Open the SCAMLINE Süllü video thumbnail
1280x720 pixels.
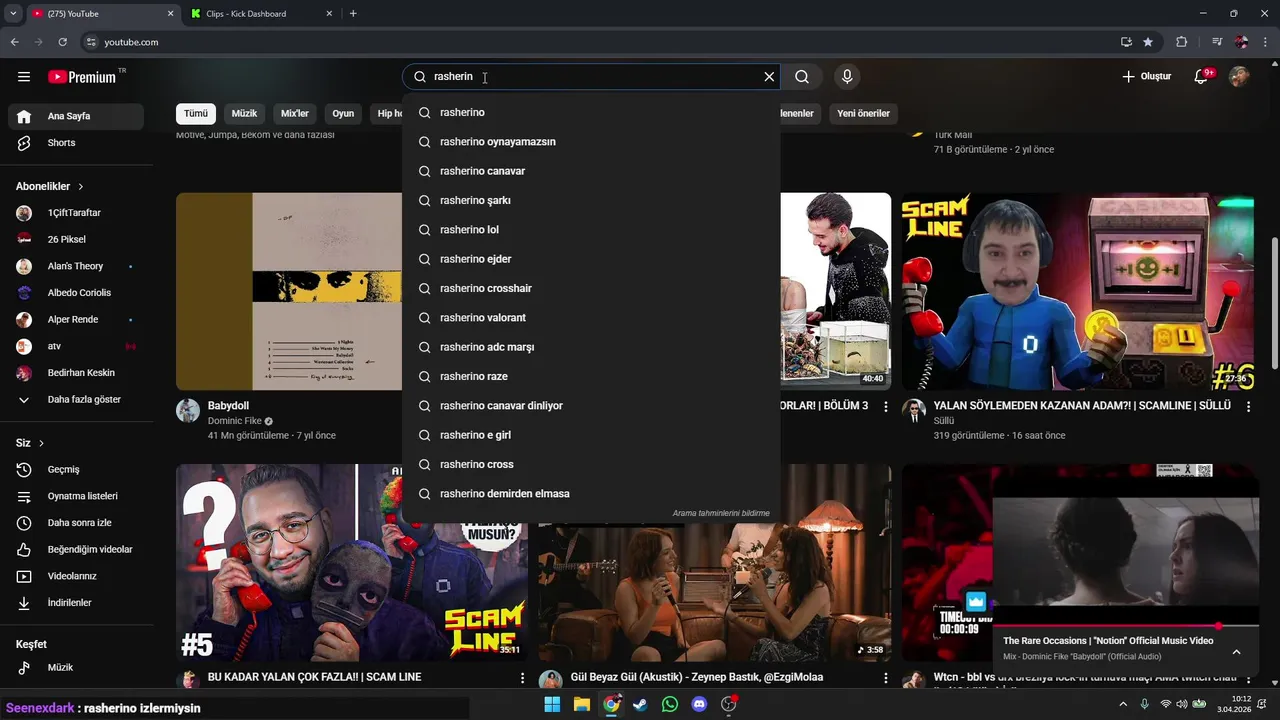(1079, 291)
